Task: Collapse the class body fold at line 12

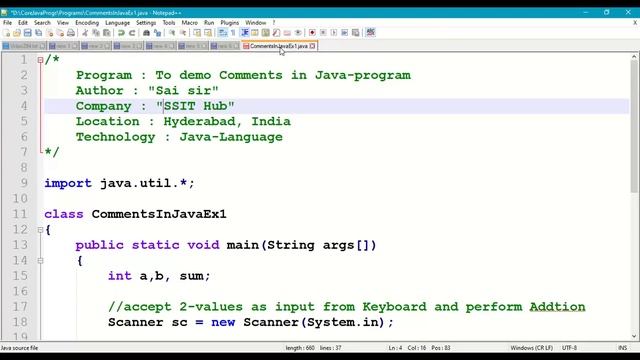Action: [x=40, y=230]
